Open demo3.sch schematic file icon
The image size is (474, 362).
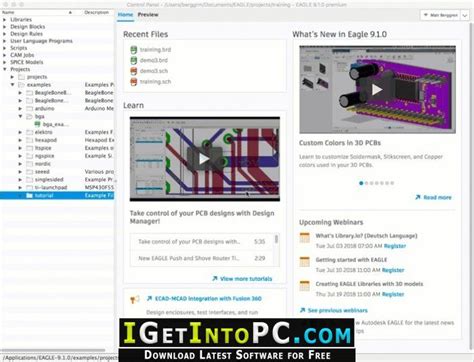pos(134,71)
